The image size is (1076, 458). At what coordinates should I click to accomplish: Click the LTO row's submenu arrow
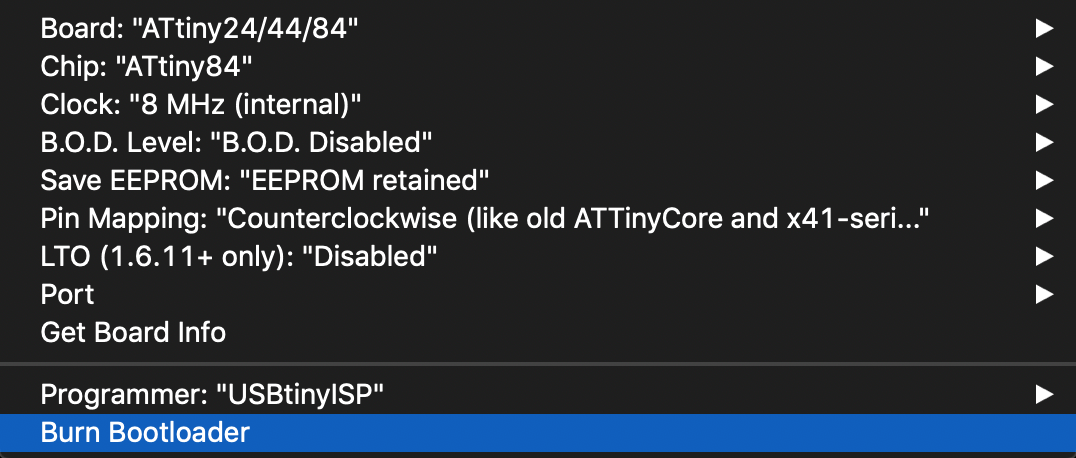point(1044,256)
